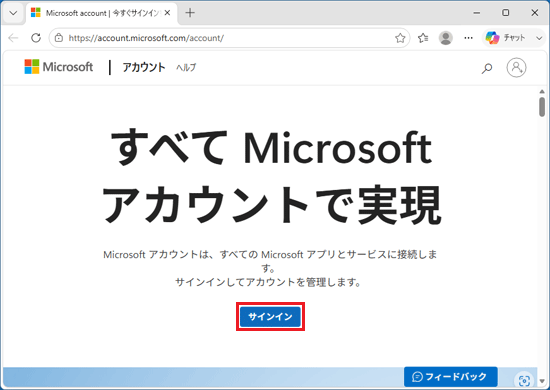Screen dimensions: 550x390
Task: Reload the current page
Action: (x=36, y=38)
